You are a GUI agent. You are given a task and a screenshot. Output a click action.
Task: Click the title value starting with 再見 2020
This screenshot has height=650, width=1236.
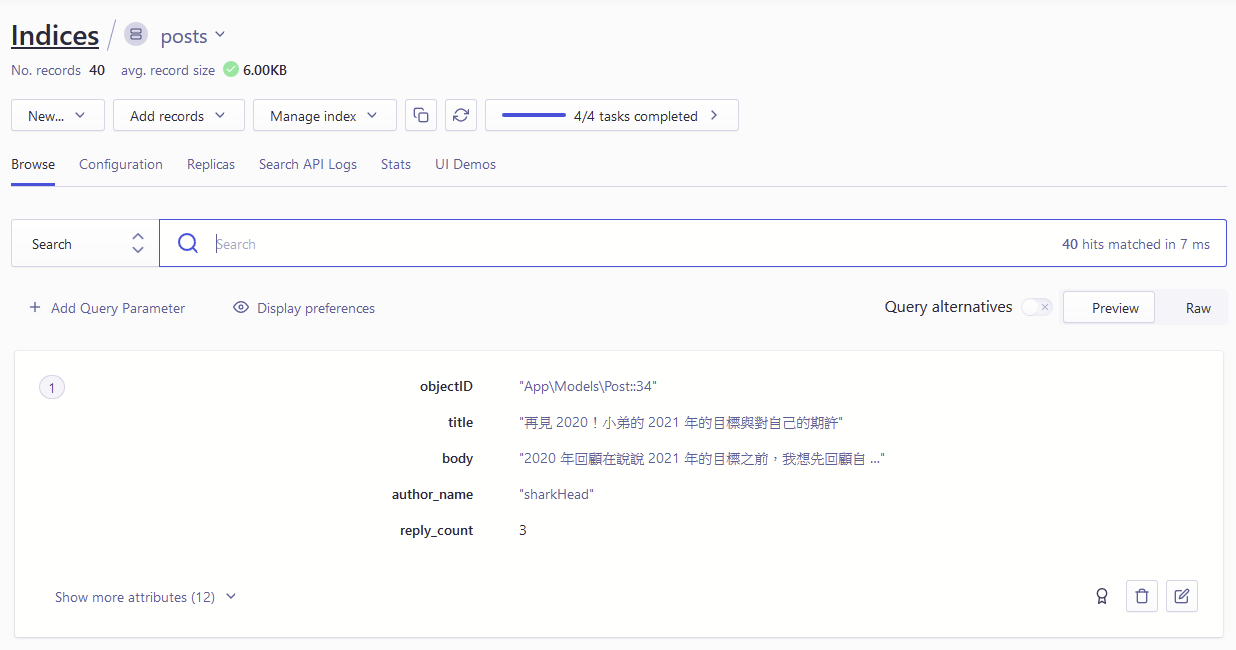[x=681, y=423]
